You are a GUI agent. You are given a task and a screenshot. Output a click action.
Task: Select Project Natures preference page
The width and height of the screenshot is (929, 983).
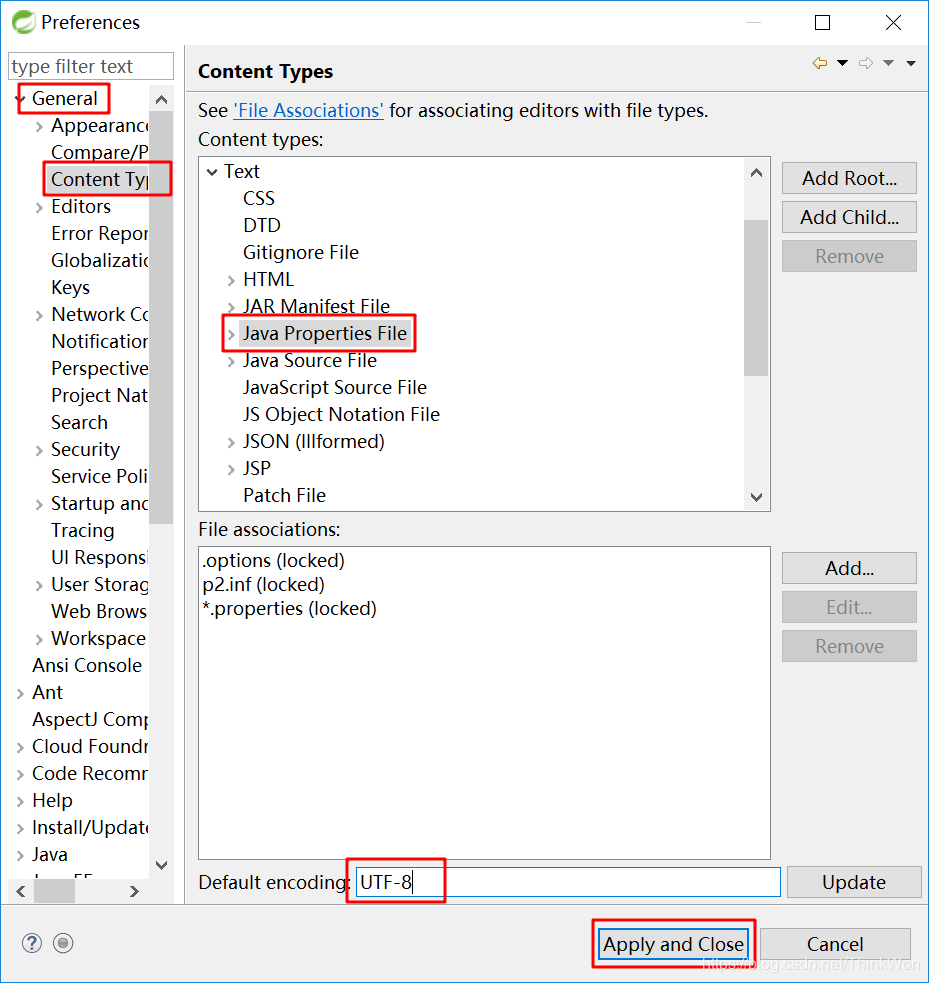(100, 395)
